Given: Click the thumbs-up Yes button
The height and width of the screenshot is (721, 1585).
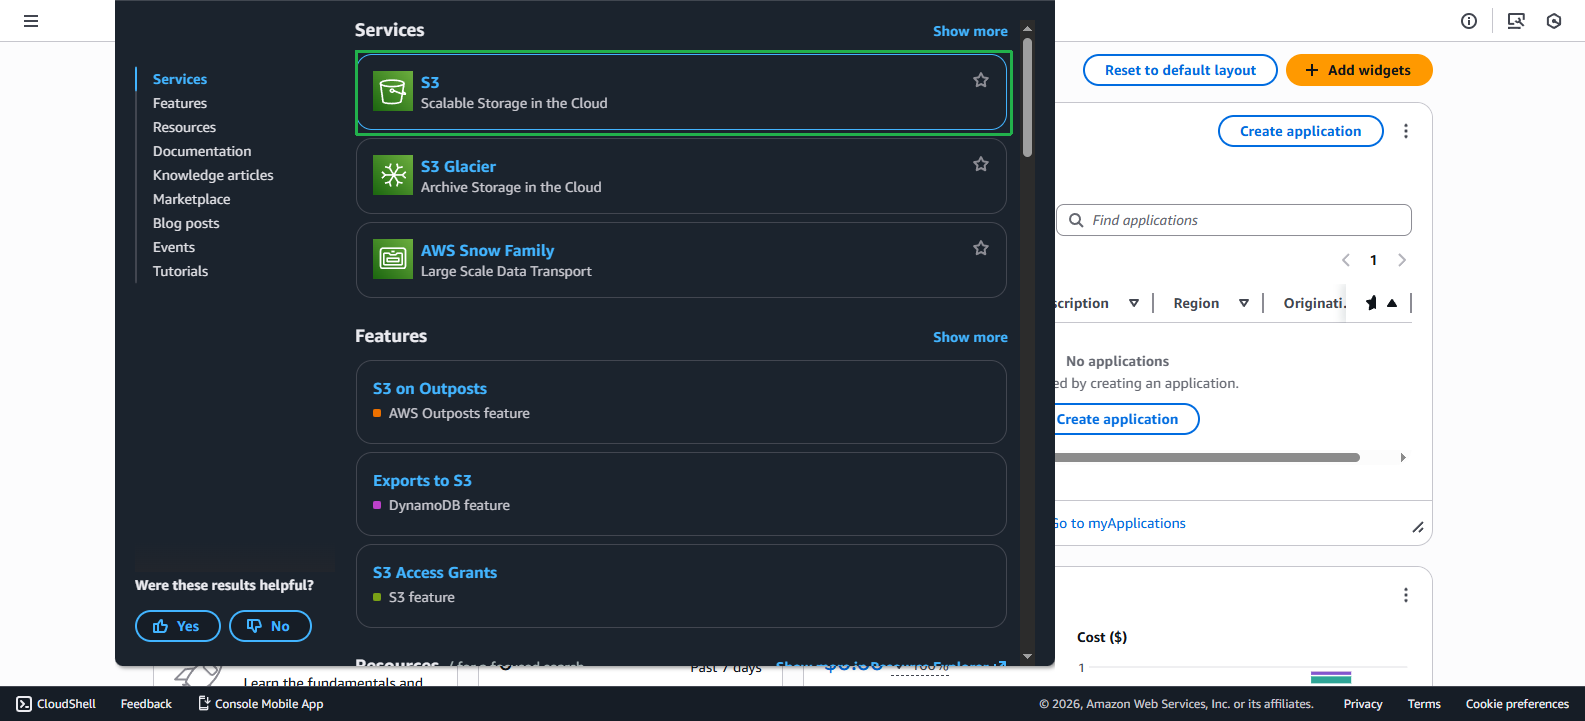Looking at the screenshot, I should (x=178, y=626).
